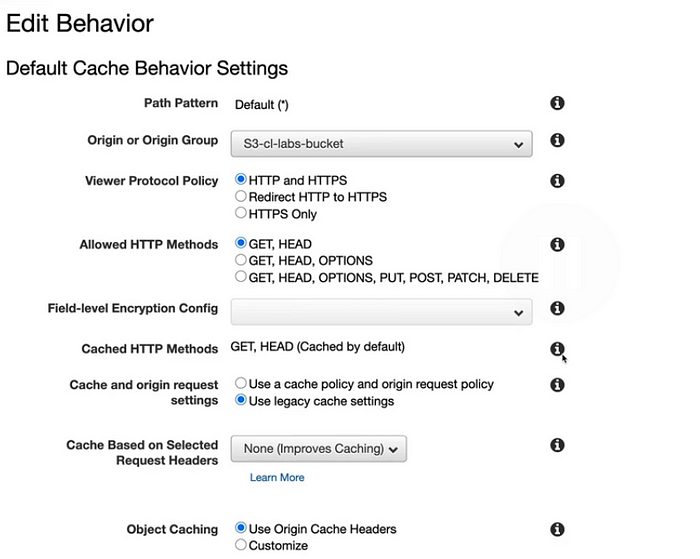
Task: Show info for Cache Based on Selected Request Headers
Action: [557, 445]
